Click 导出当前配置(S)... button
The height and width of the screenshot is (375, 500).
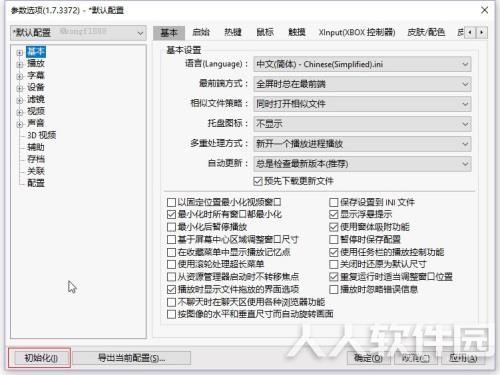pos(131,358)
